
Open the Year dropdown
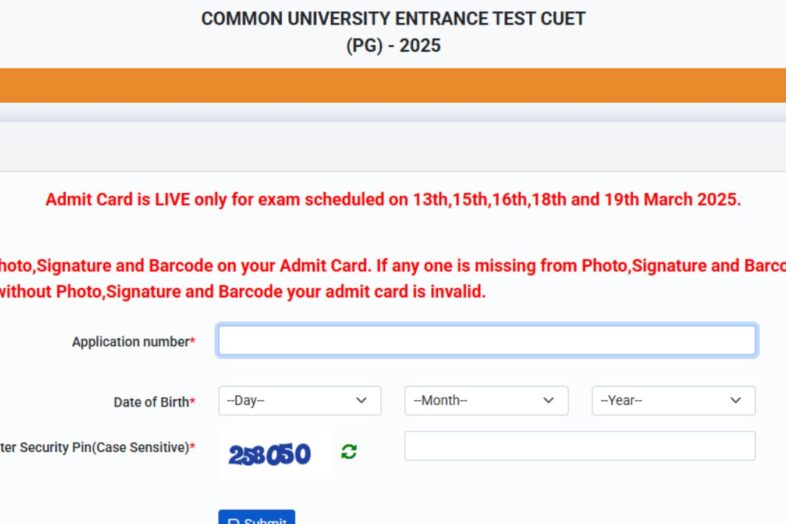pos(673,401)
